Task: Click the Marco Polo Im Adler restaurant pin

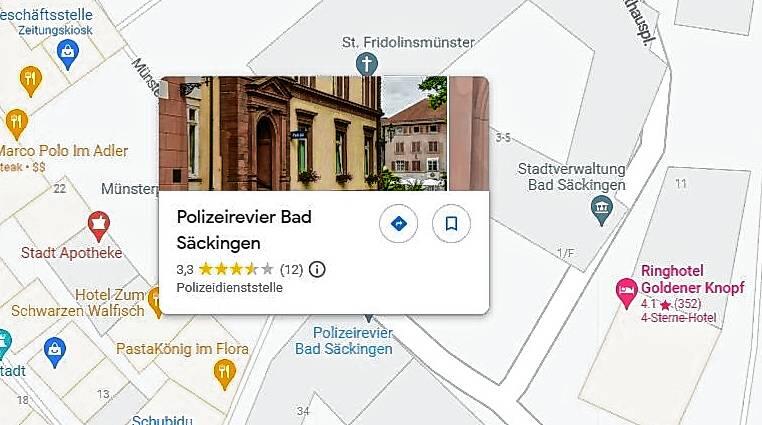Action: 17,124
